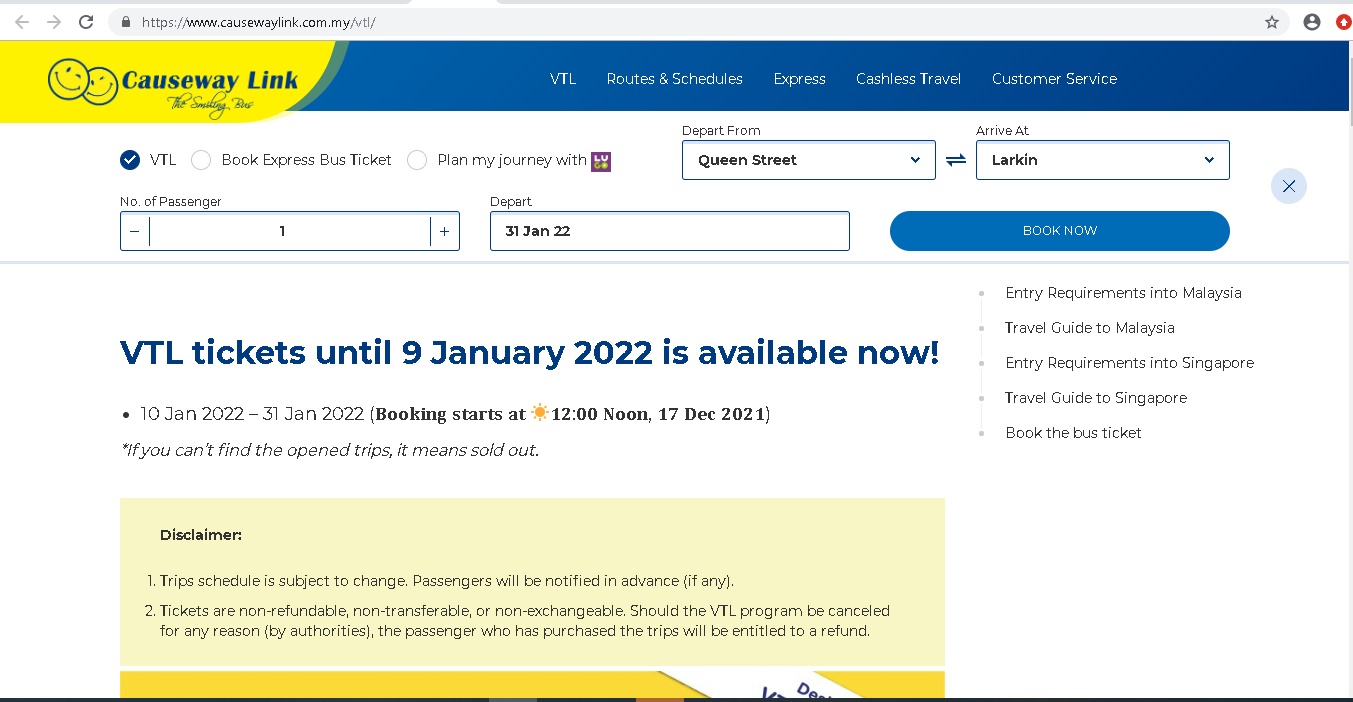Reload the page using browser refresh icon
Image resolution: width=1353 pixels, height=702 pixels.
86,22
